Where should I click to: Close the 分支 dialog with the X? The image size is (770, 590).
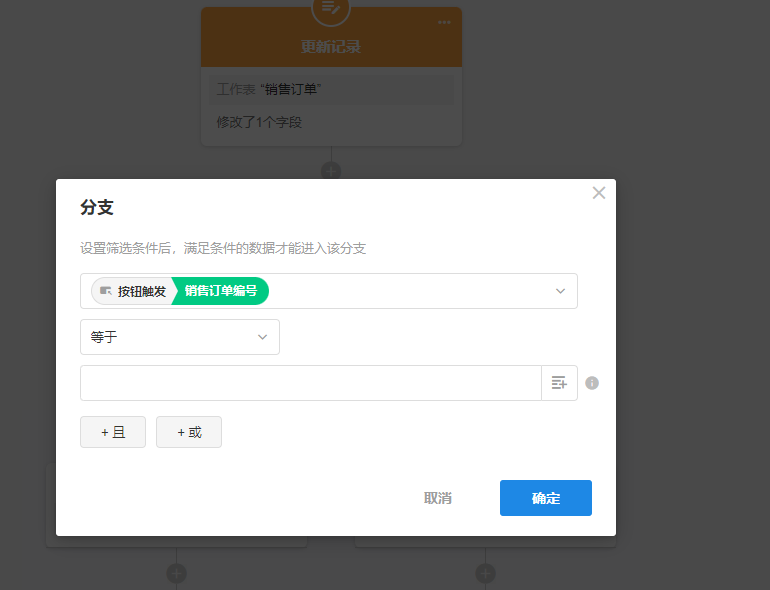(x=599, y=193)
